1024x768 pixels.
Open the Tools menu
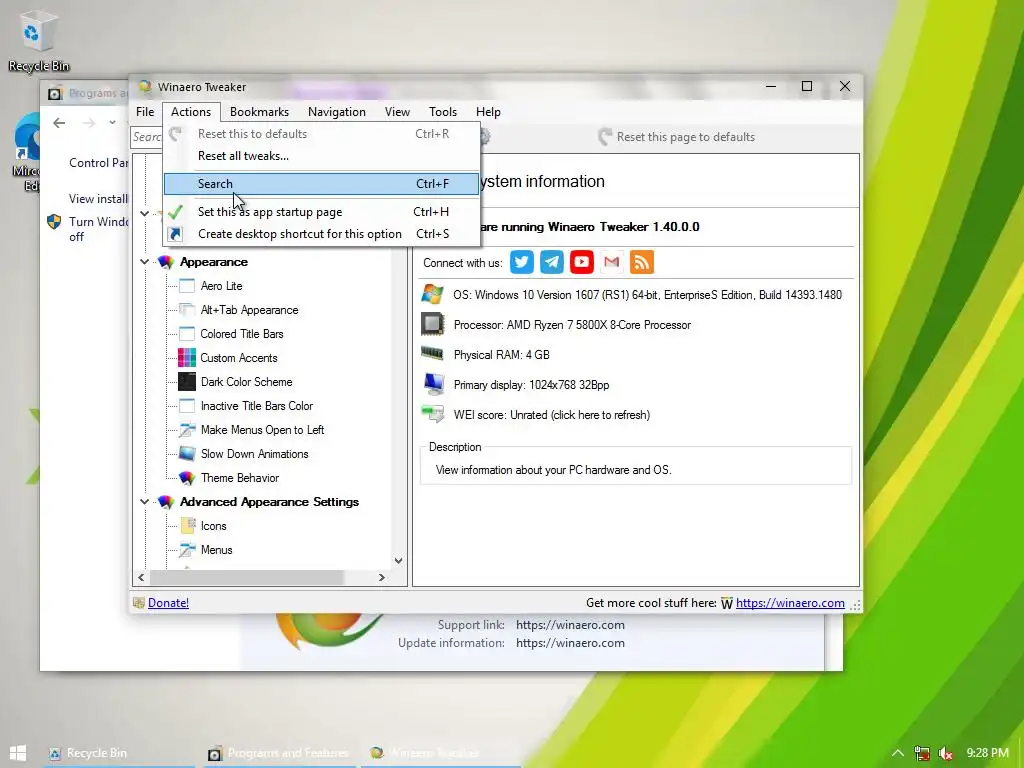[443, 112]
